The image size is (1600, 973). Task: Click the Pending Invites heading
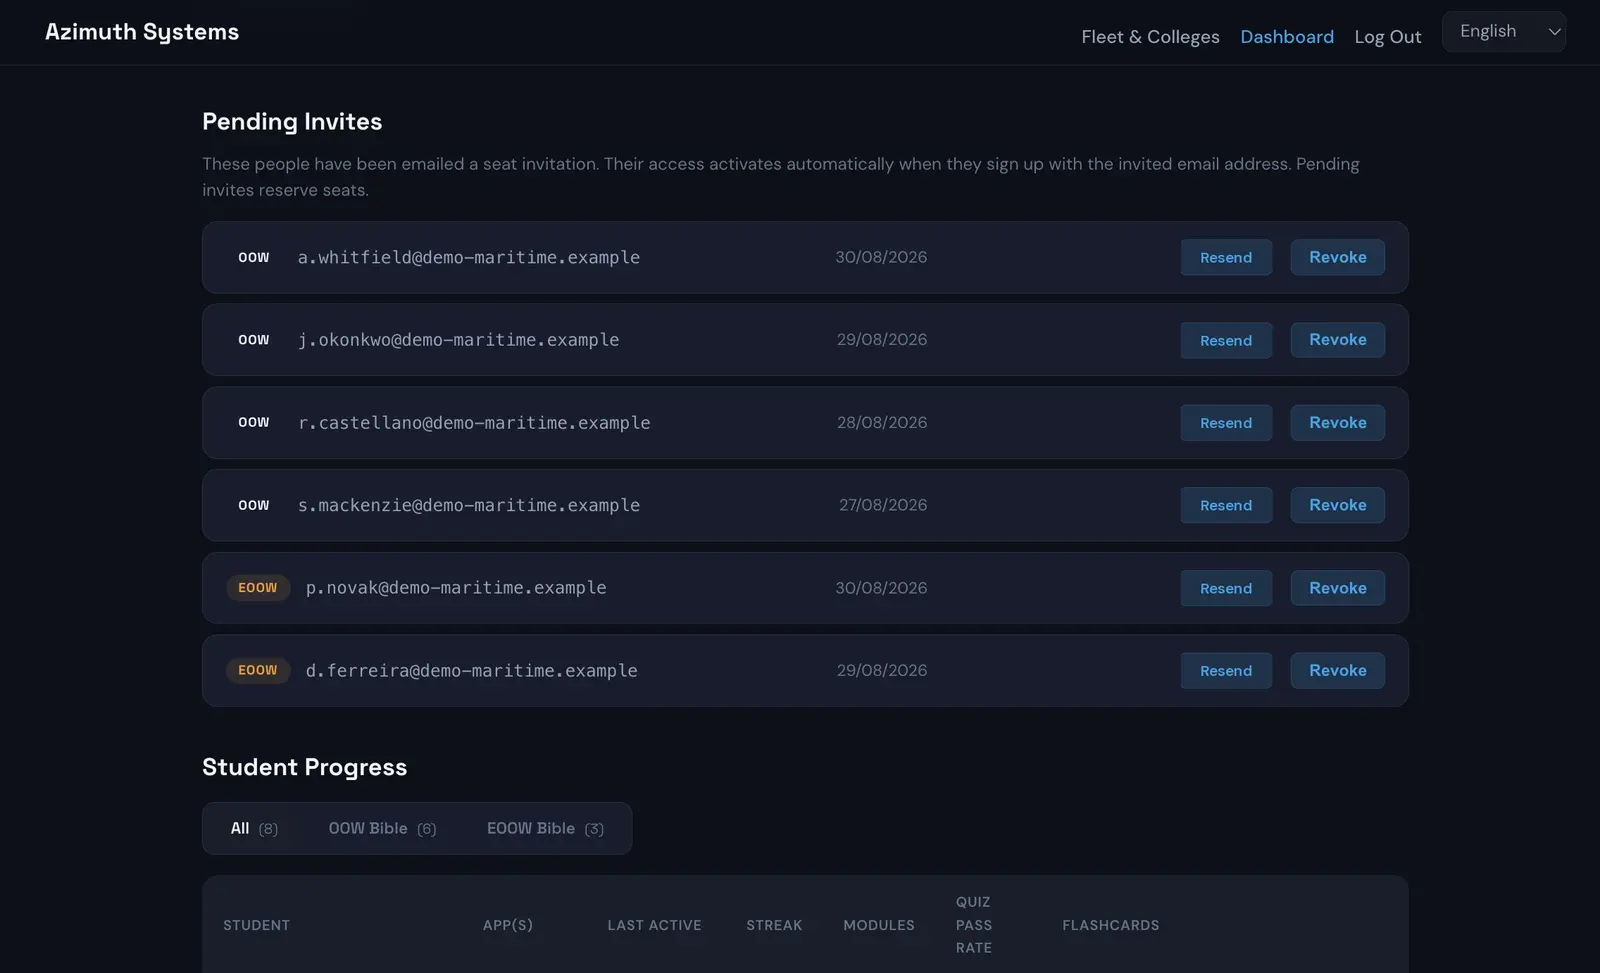292,122
